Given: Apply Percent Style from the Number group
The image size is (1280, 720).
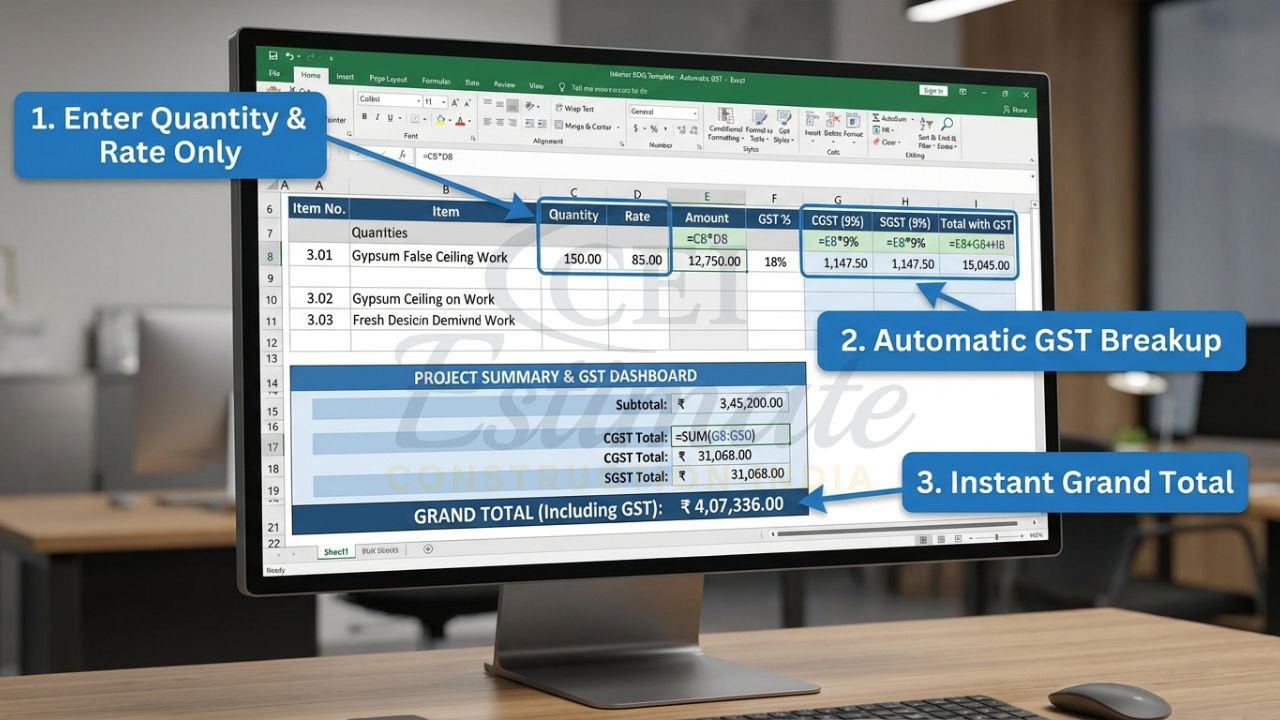Looking at the screenshot, I should click(654, 127).
